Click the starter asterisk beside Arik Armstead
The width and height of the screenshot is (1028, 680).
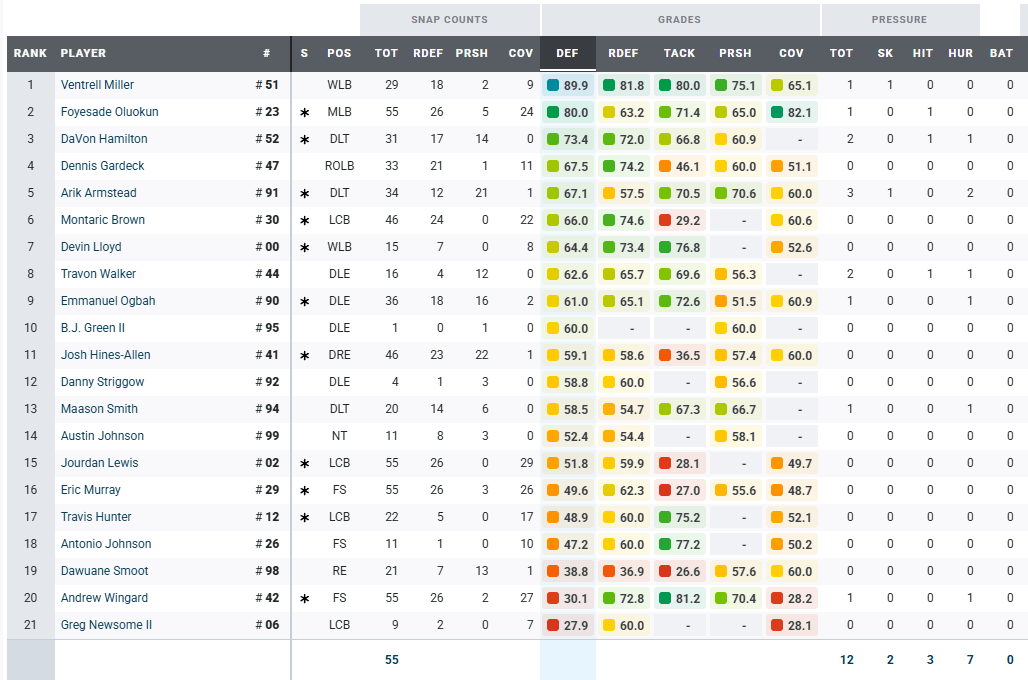click(304, 194)
